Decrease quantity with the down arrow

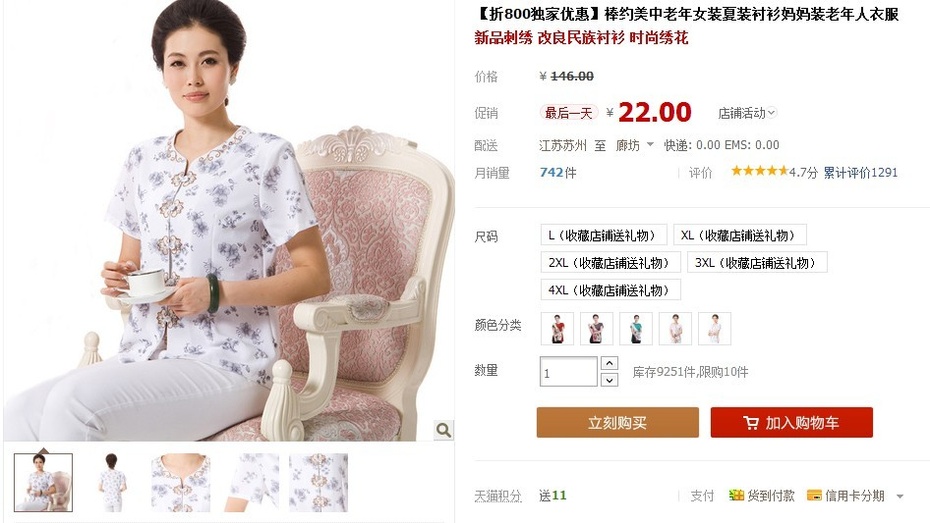(609, 380)
